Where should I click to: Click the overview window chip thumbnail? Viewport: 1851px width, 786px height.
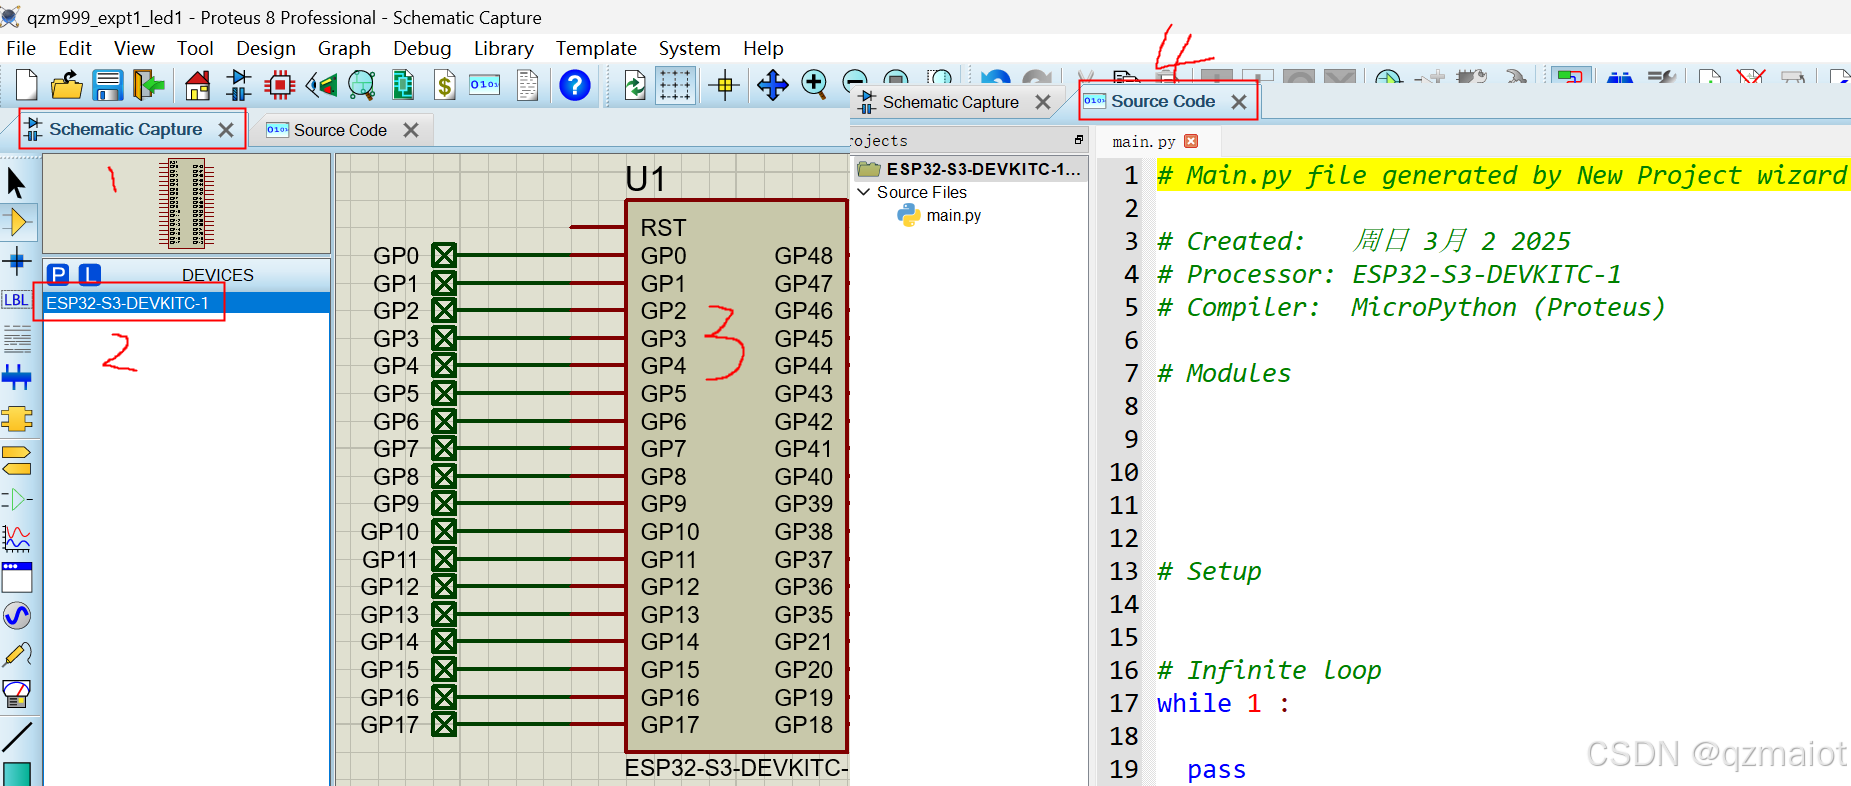(x=186, y=203)
